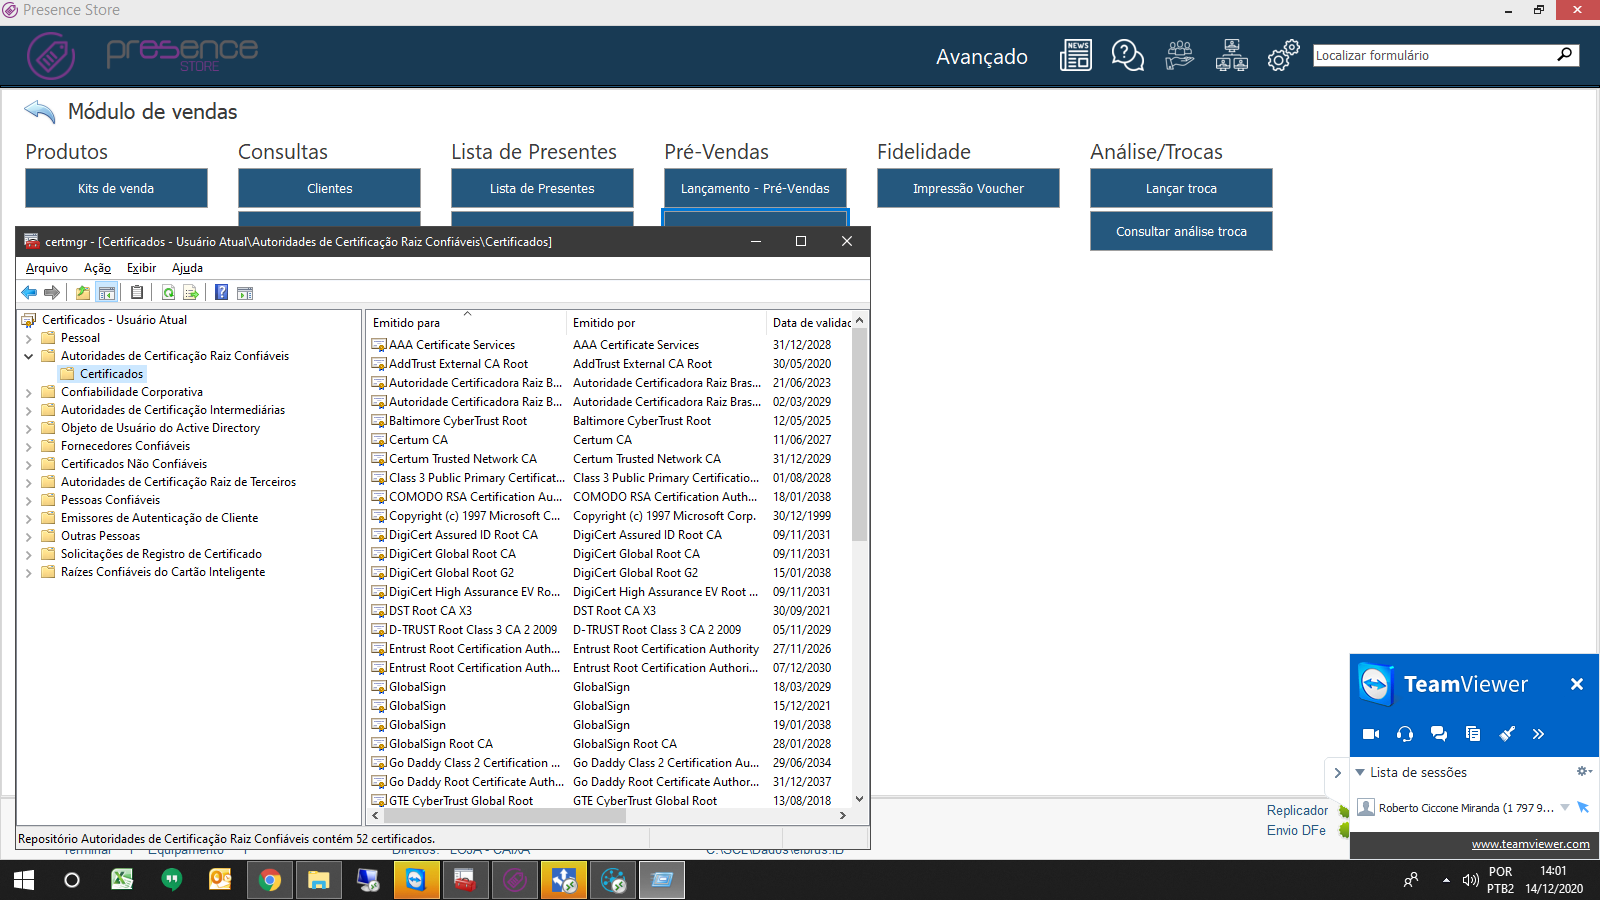The width and height of the screenshot is (1600, 900).
Task: Open TeamViewer session list gear options
Action: pyautogui.click(x=1584, y=771)
